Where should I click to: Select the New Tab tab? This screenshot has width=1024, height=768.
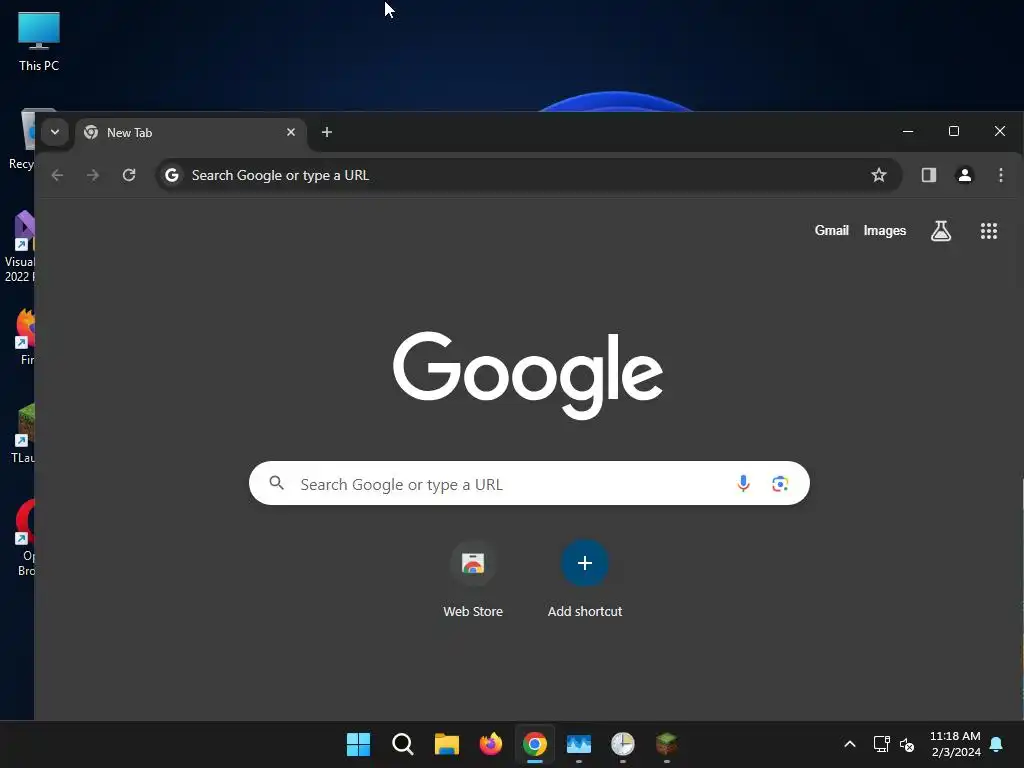[x=190, y=133]
